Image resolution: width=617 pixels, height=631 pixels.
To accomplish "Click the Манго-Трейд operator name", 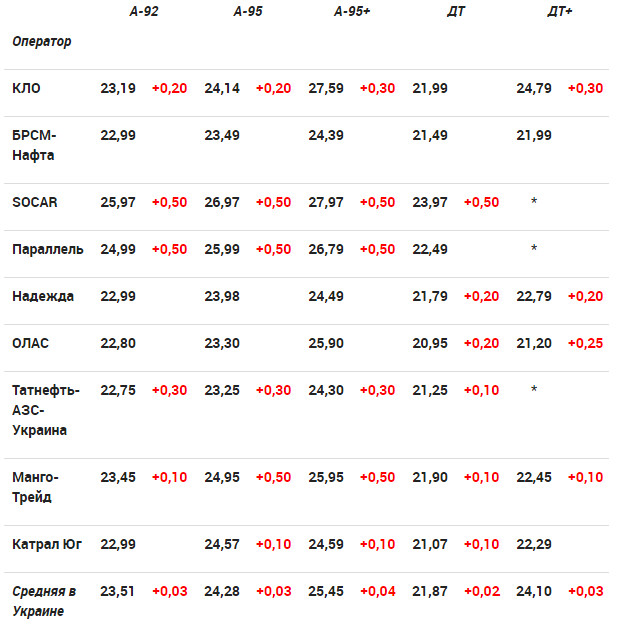I will (36, 487).
